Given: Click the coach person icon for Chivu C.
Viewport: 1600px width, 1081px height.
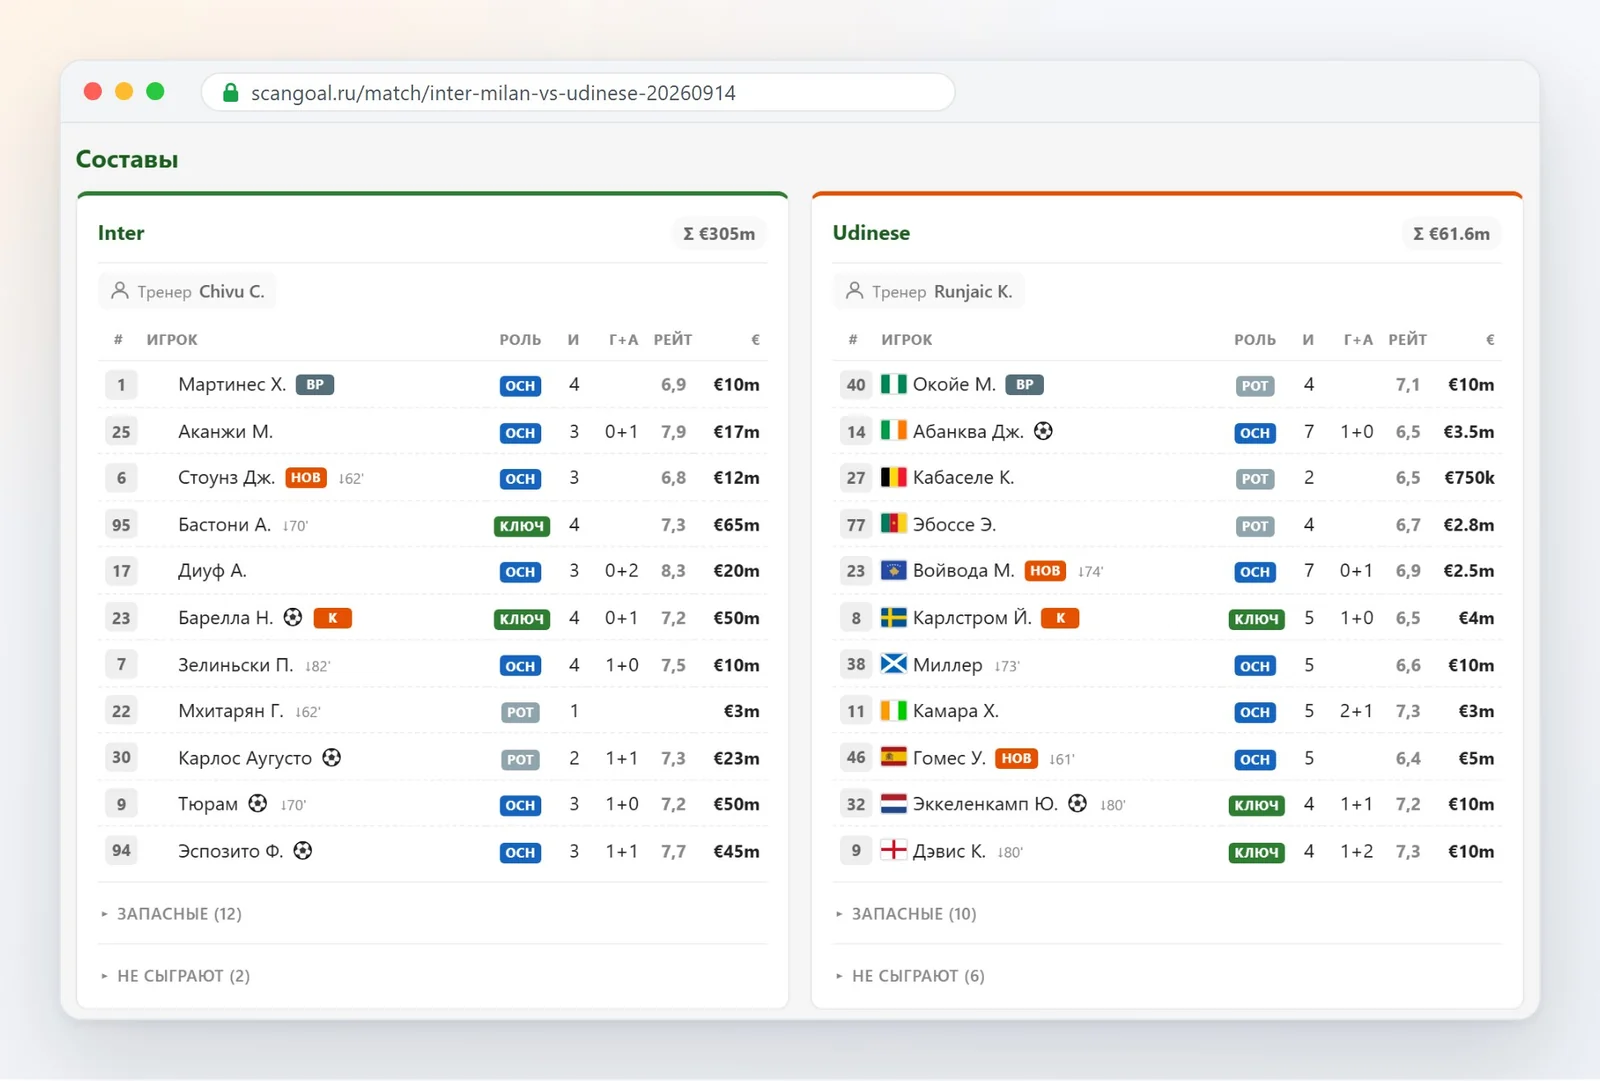Looking at the screenshot, I should 120,291.
